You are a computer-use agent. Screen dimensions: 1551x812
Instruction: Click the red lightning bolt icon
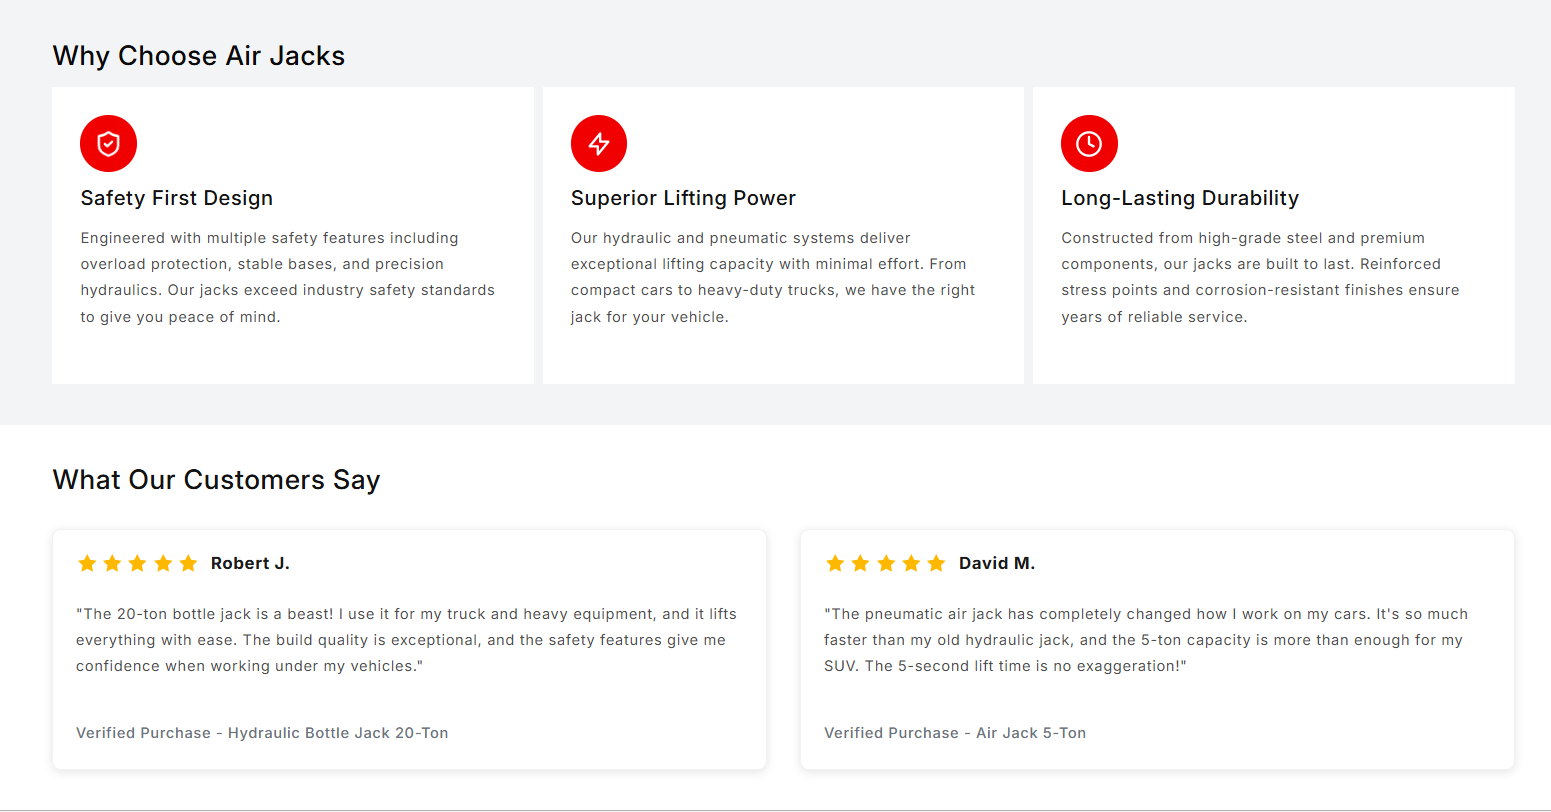coord(599,144)
